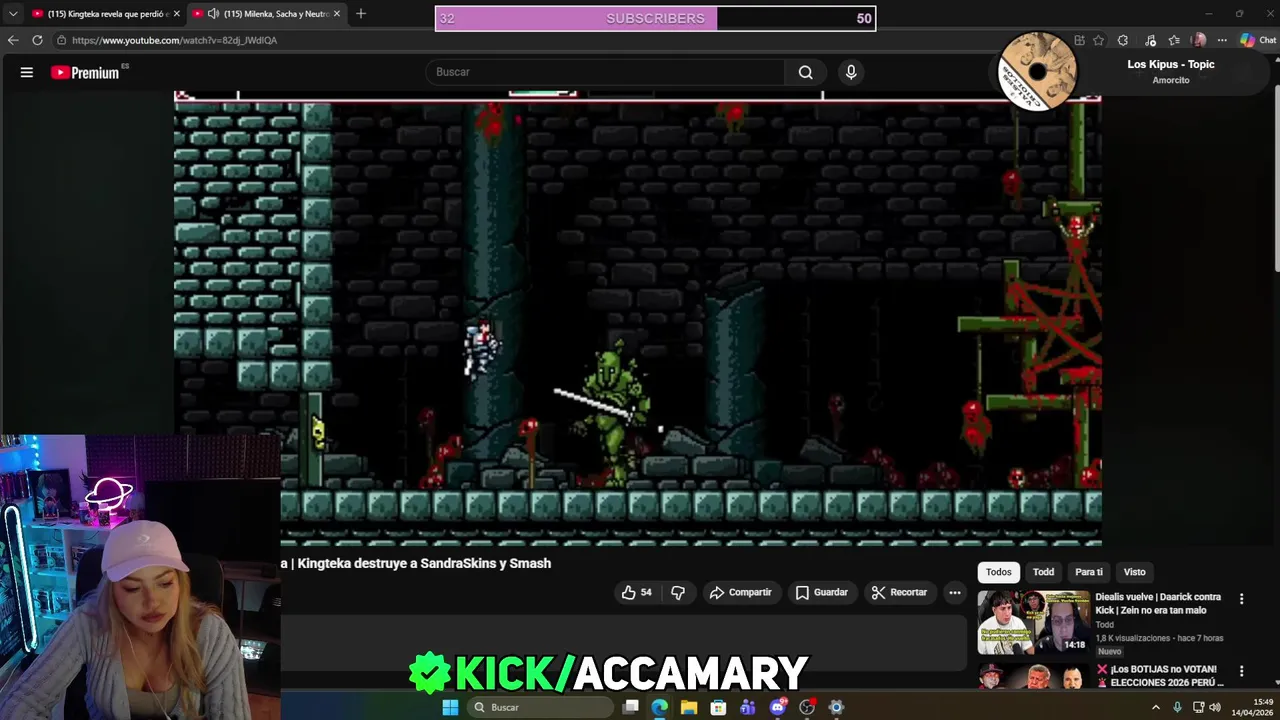Screen dimensions: 1280x720
Task: Click the YouTube search magnifier button
Action: pos(805,72)
